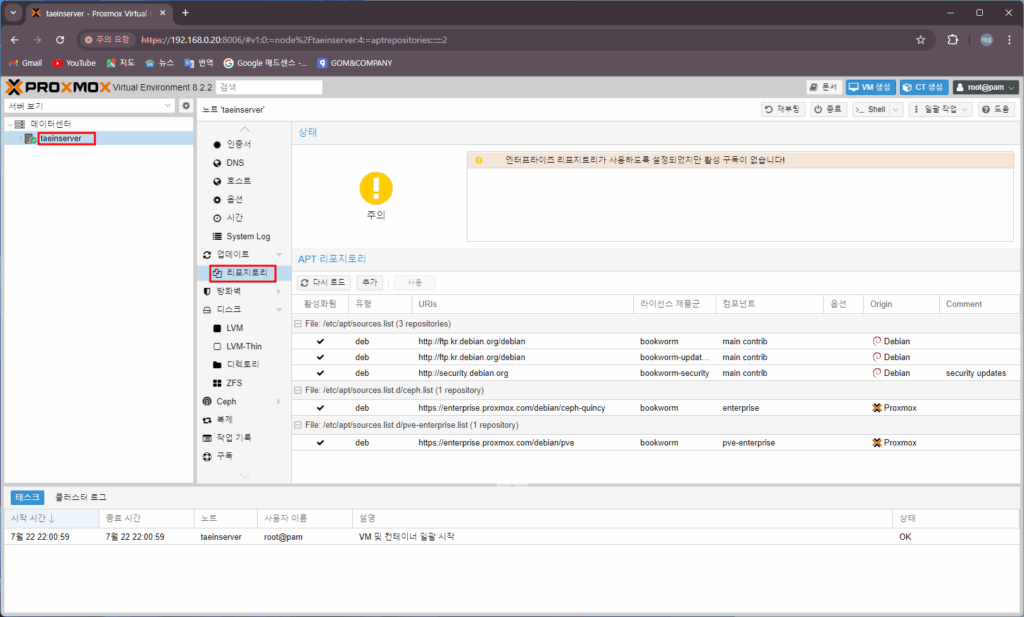Open the 디렉토리 (directory) entry
The height and width of the screenshot is (617, 1024).
[x=242, y=364]
